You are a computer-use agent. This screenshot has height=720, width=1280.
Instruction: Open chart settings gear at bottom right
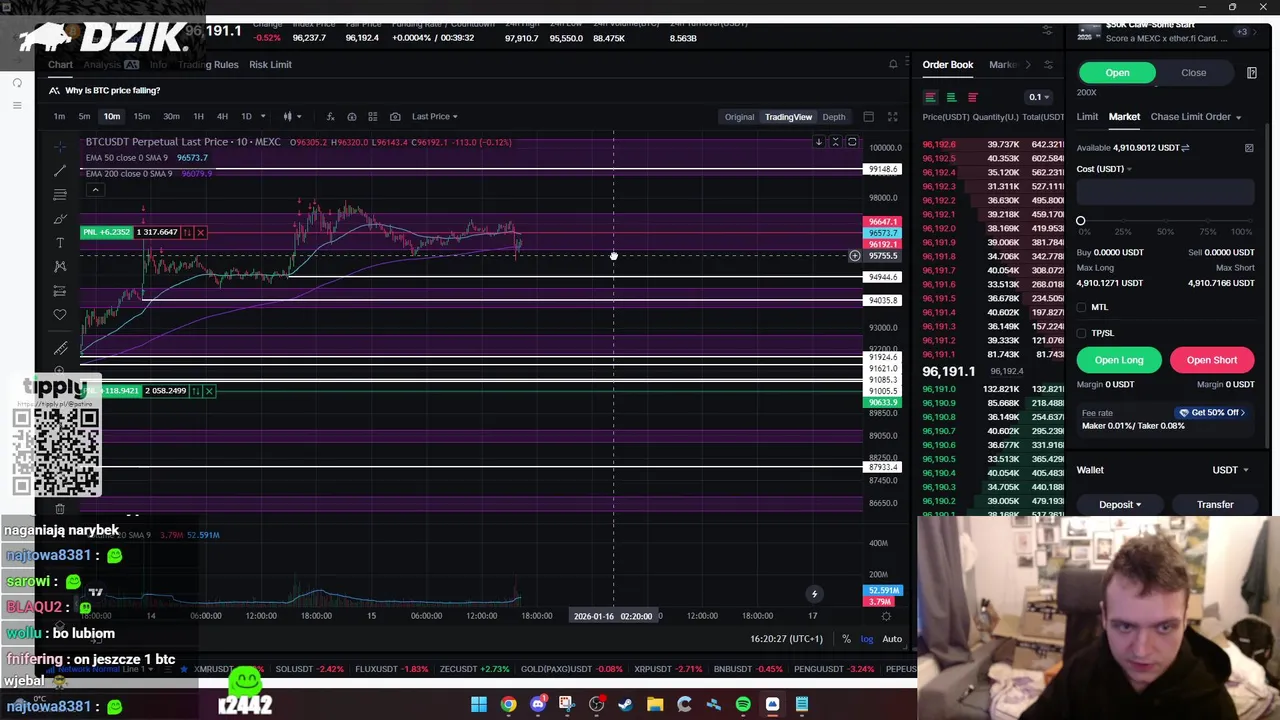(x=885, y=616)
